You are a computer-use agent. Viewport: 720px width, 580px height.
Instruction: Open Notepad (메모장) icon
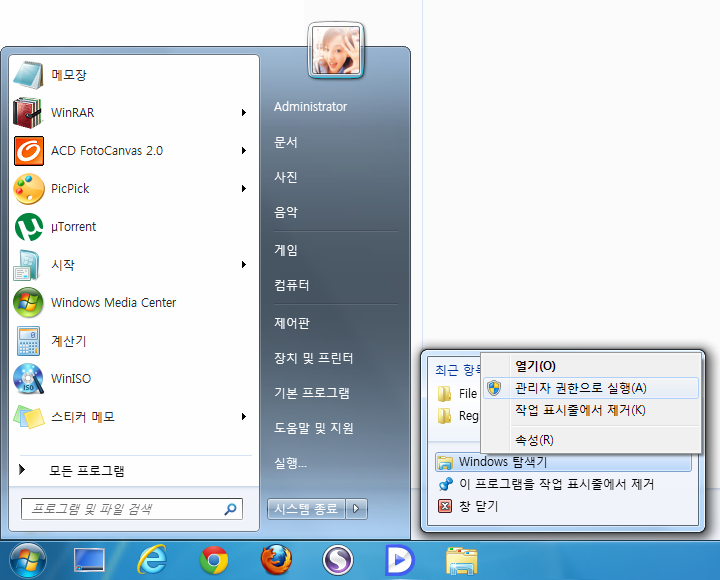tap(28, 75)
